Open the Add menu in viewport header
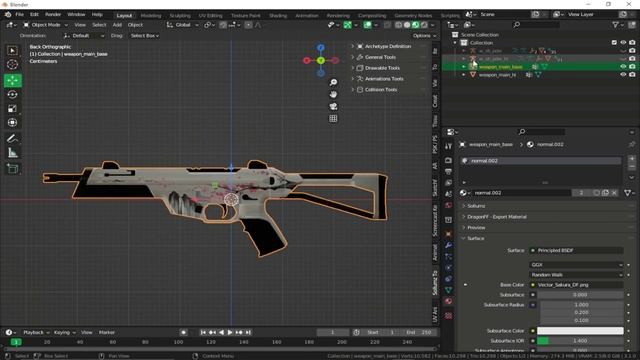Image resolution: width=640 pixels, height=360 pixels. pyautogui.click(x=117, y=25)
